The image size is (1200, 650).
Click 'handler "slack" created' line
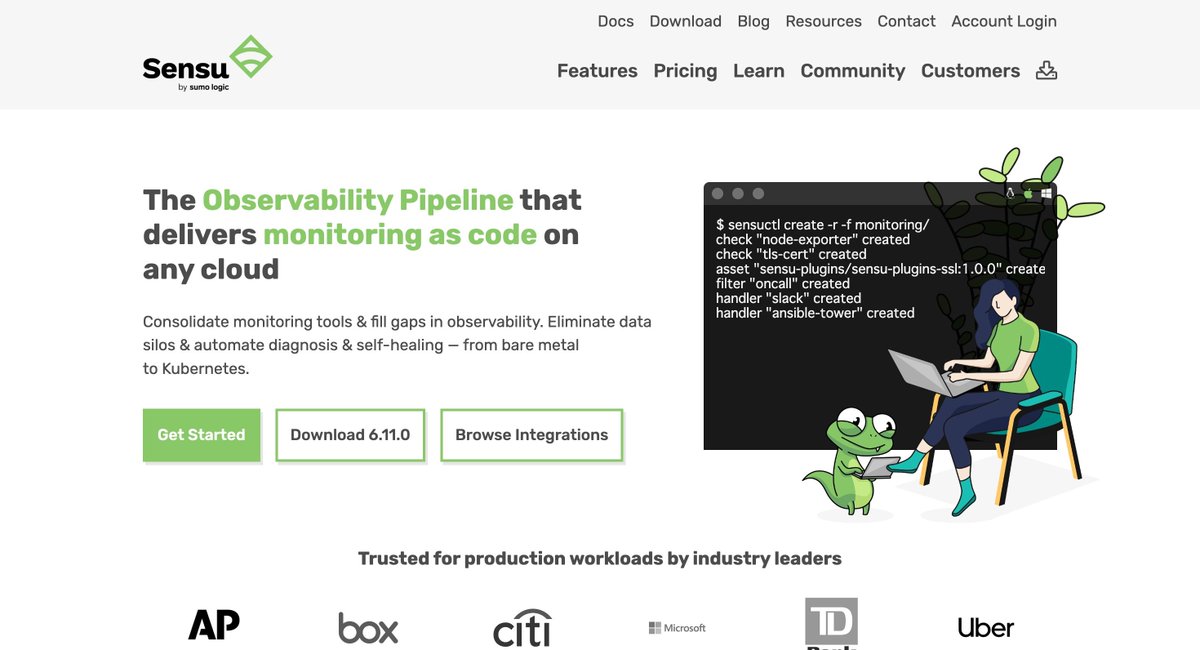[788, 298]
